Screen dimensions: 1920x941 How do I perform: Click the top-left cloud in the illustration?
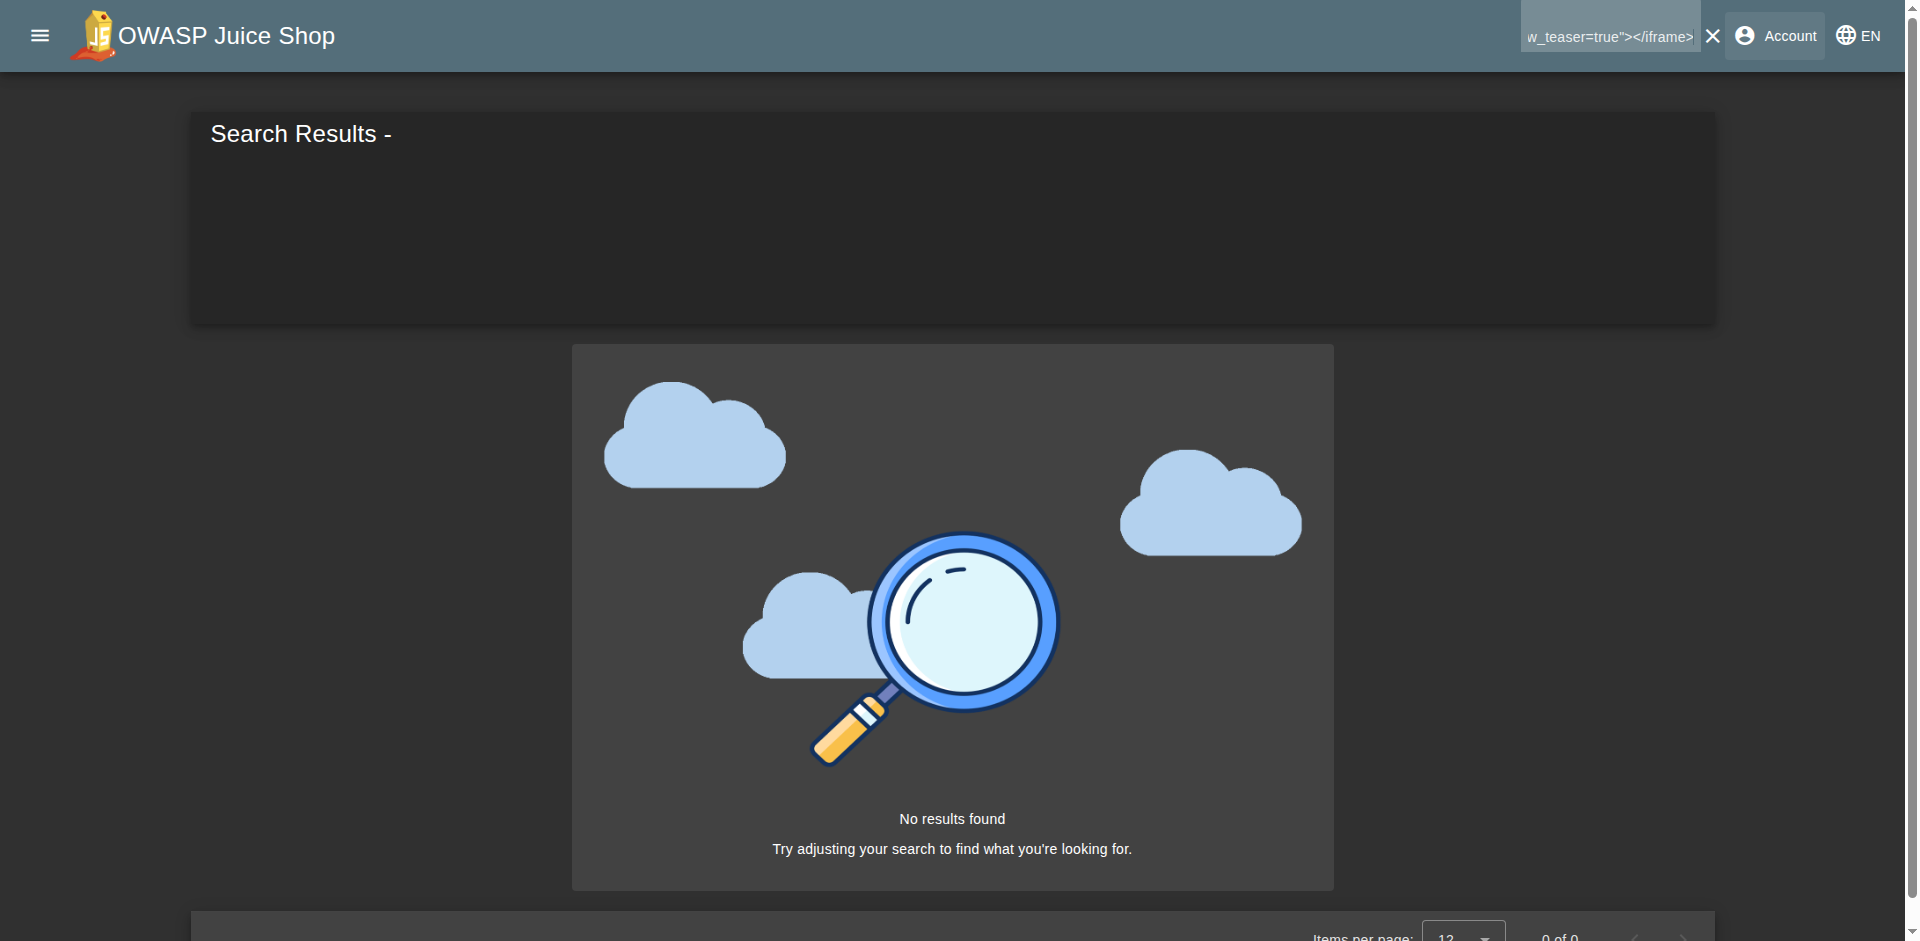(694, 440)
